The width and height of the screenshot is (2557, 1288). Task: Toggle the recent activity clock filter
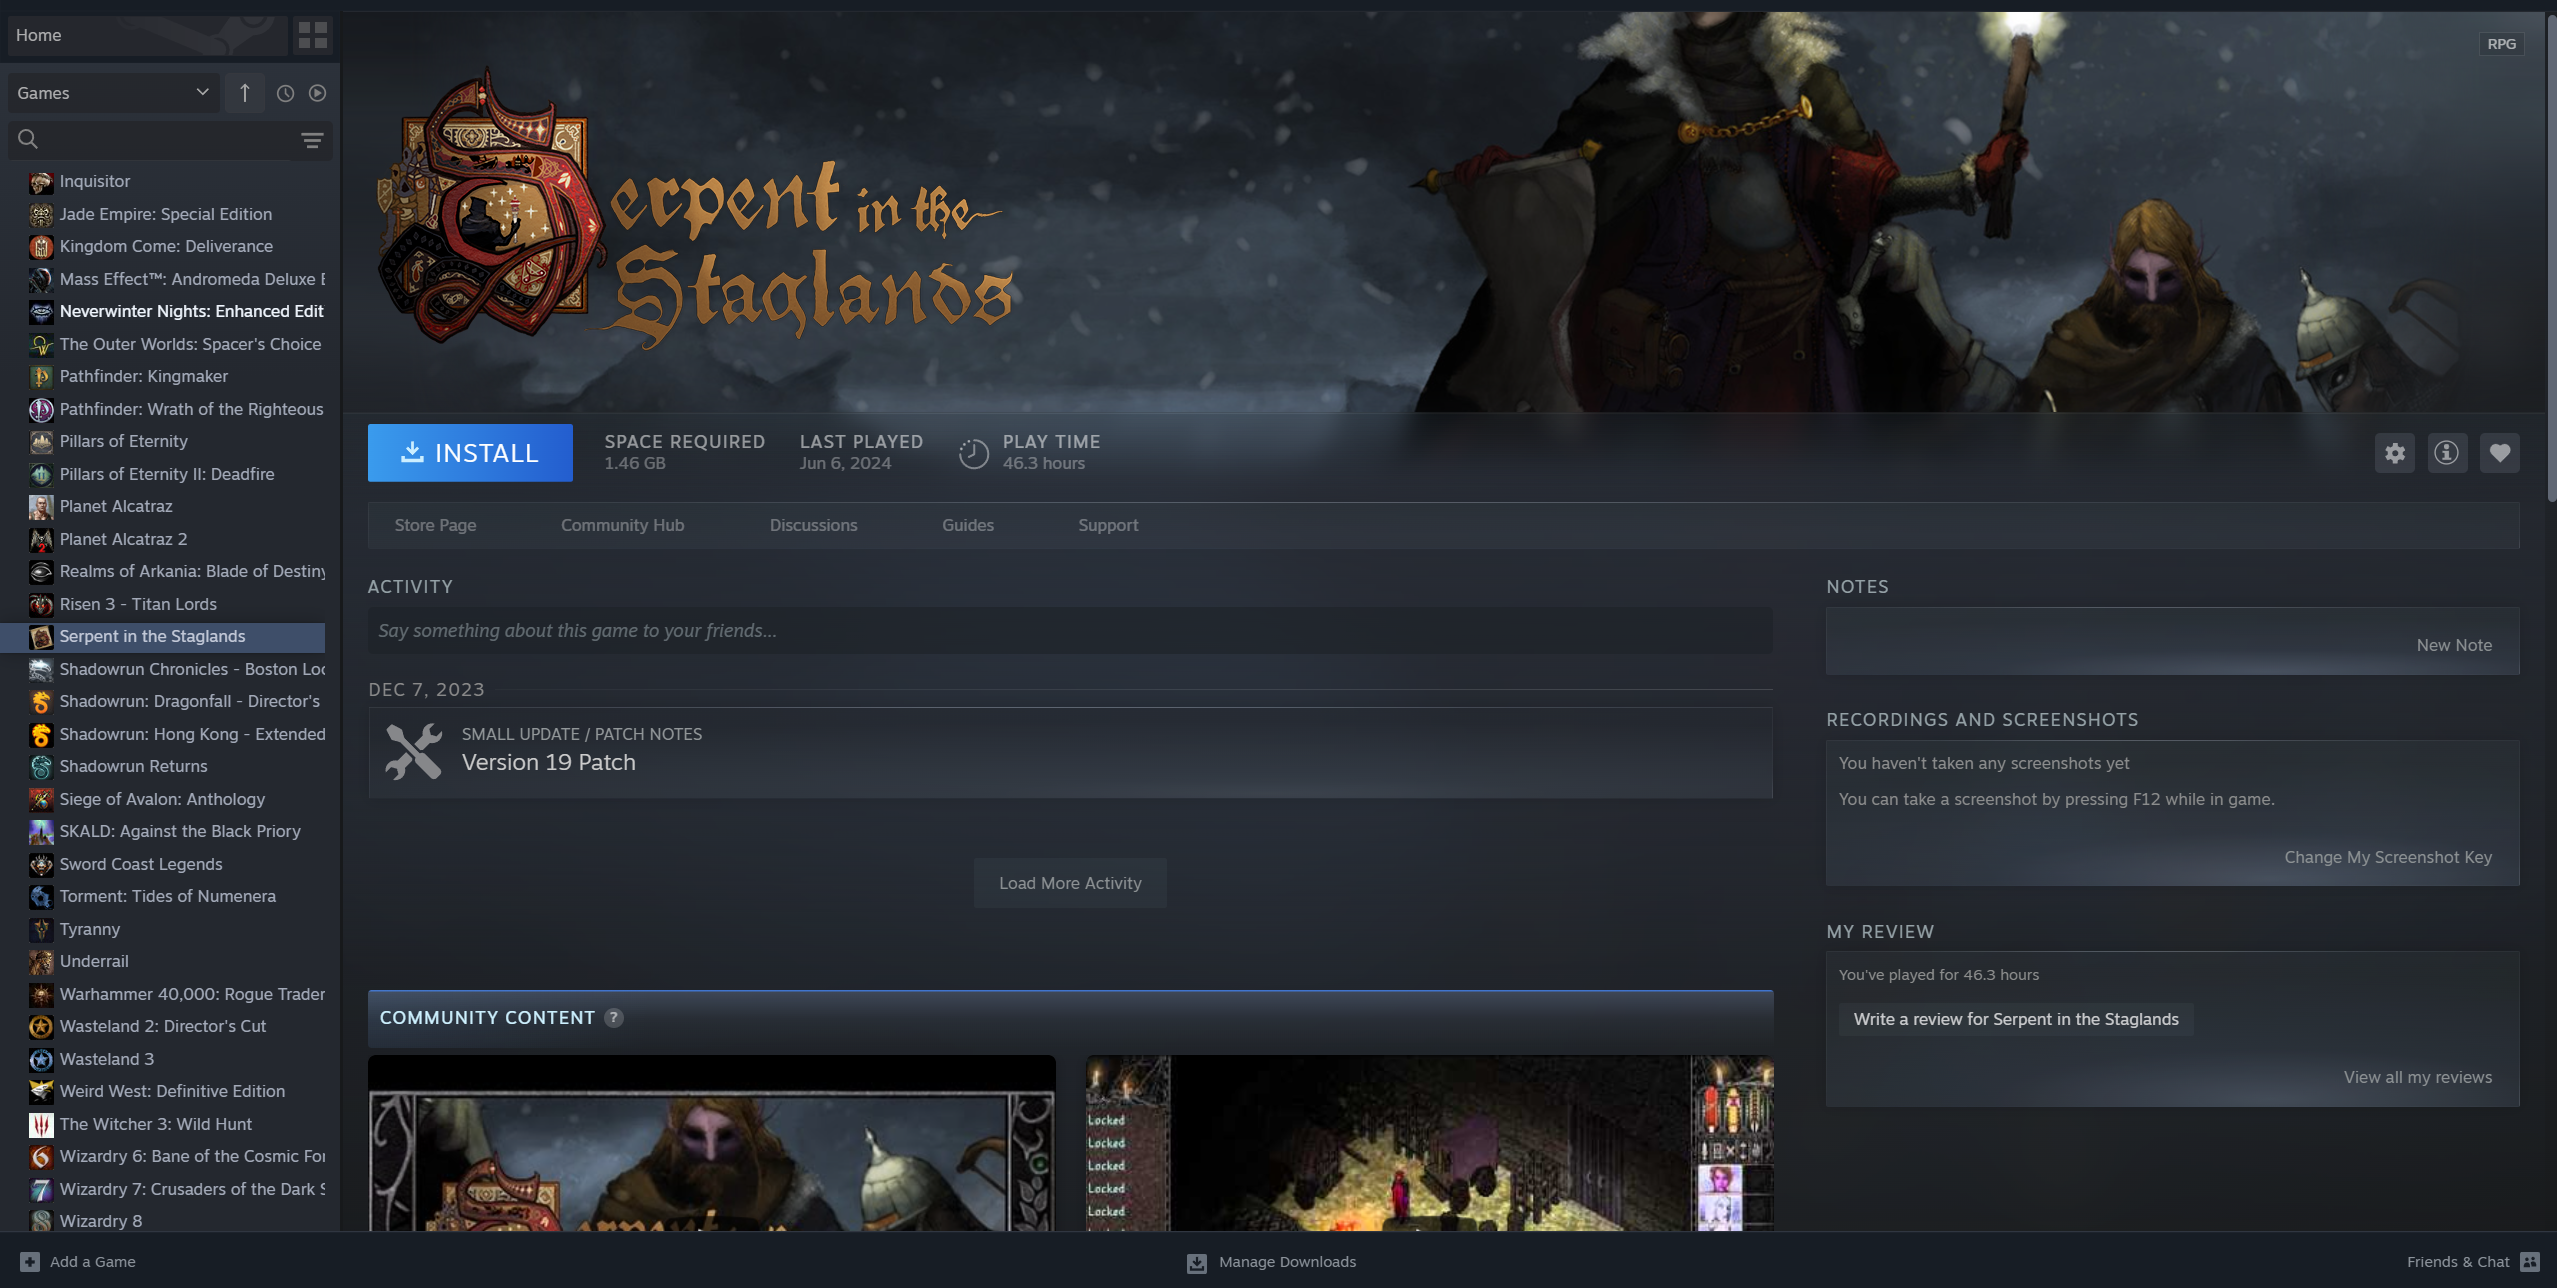(285, 93)
